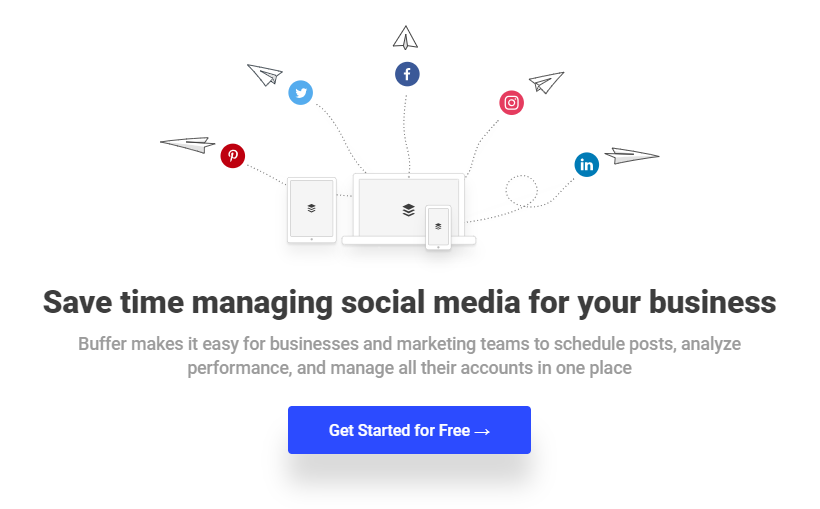Click the laptop device illustration
Image resolution: width=820 pixels, height=509 pixels.
409,209
